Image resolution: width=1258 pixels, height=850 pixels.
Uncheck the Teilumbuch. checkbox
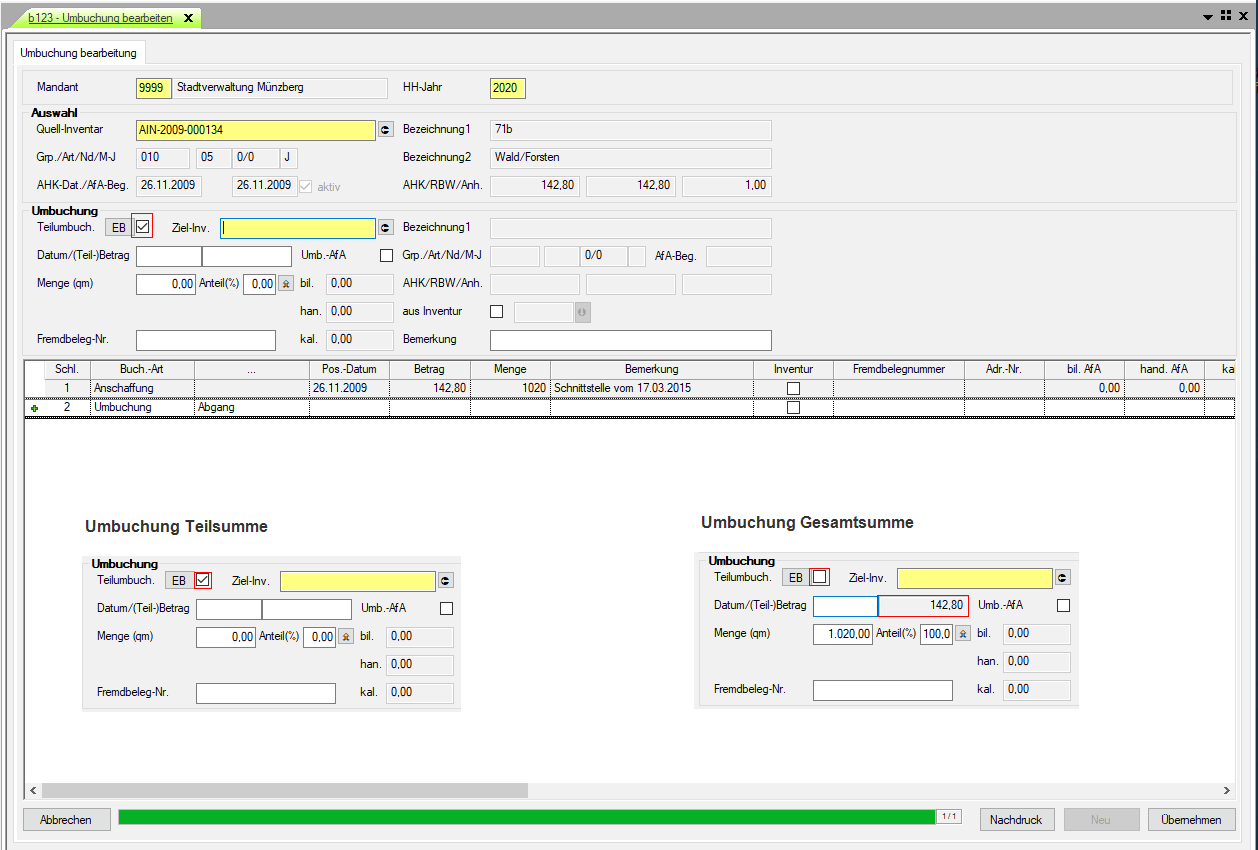coord(142,227)
